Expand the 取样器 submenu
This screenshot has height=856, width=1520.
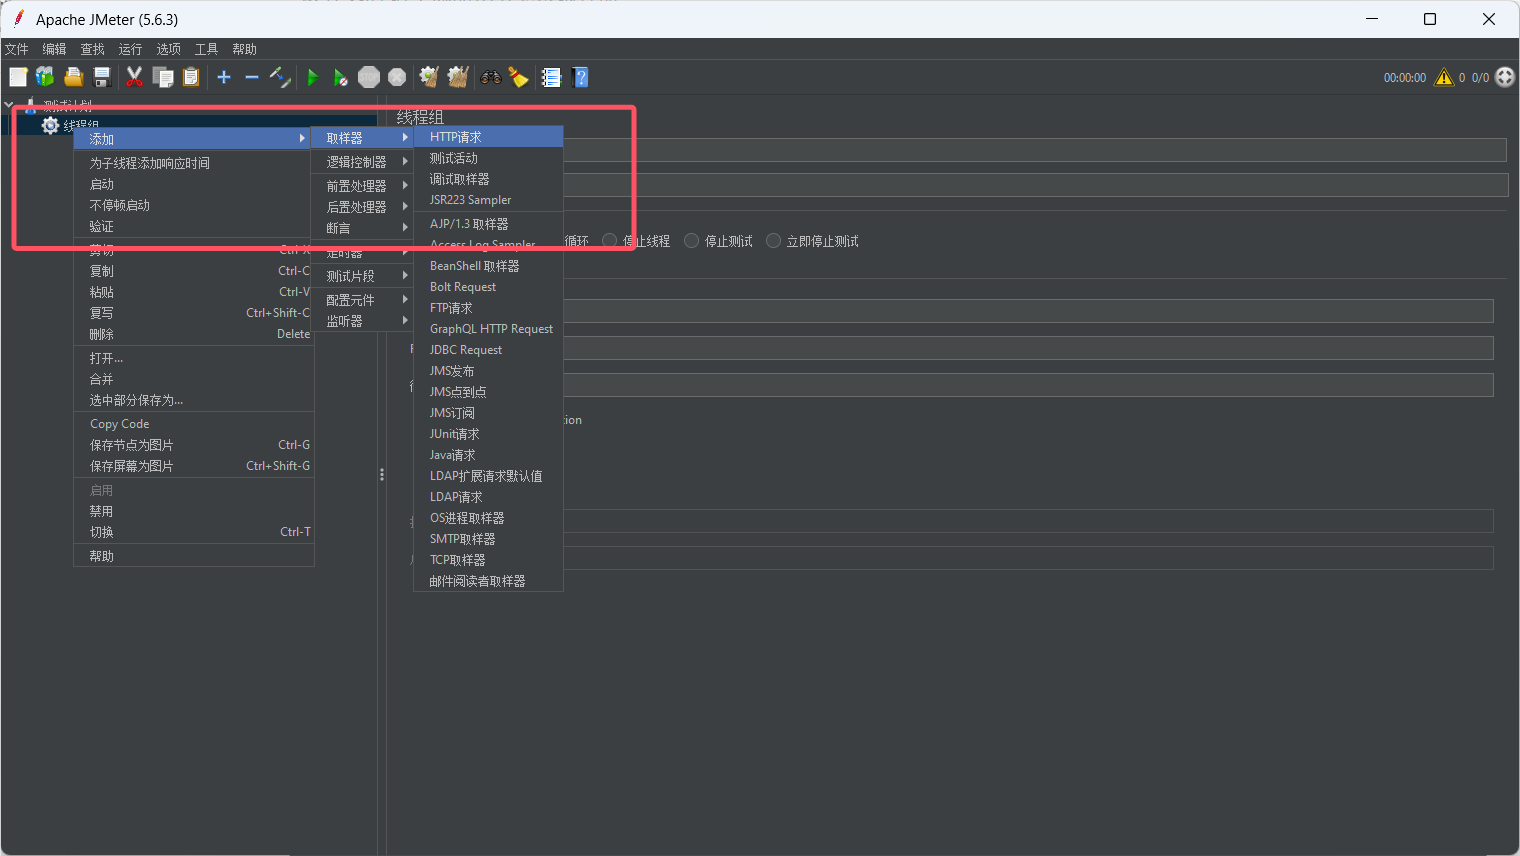(362, 138)
